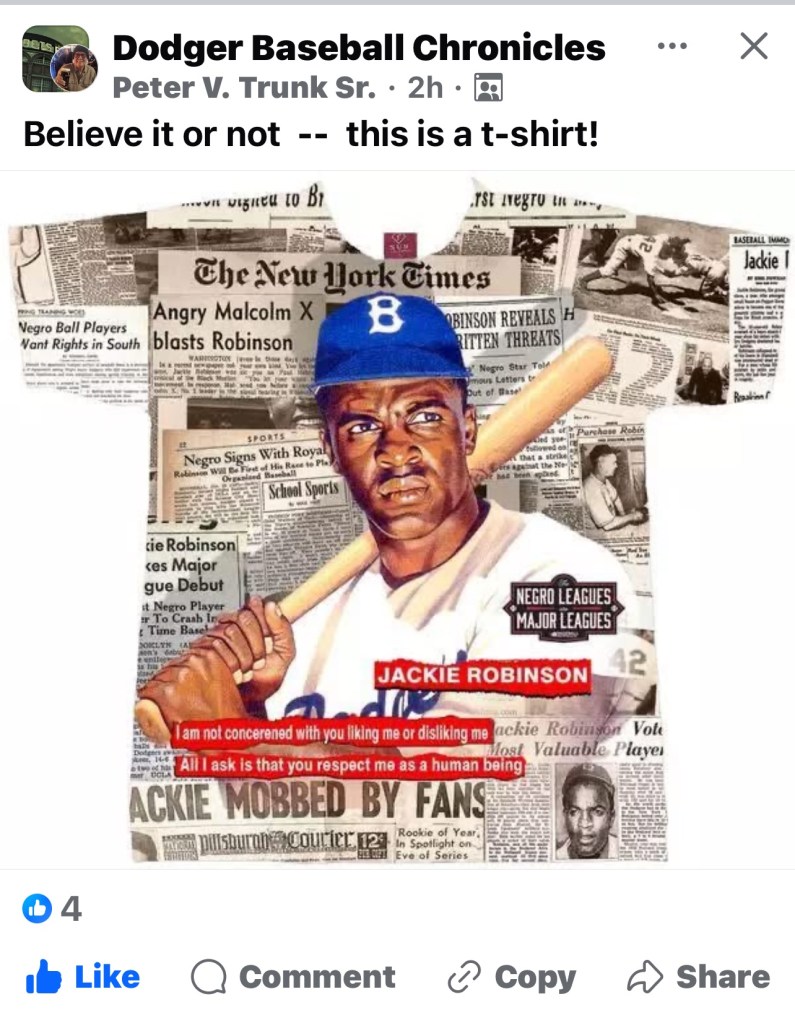The height and width of the screenshot is (1023, 795).
Task: Click the group members privacy icon
Action: (488, 88)
